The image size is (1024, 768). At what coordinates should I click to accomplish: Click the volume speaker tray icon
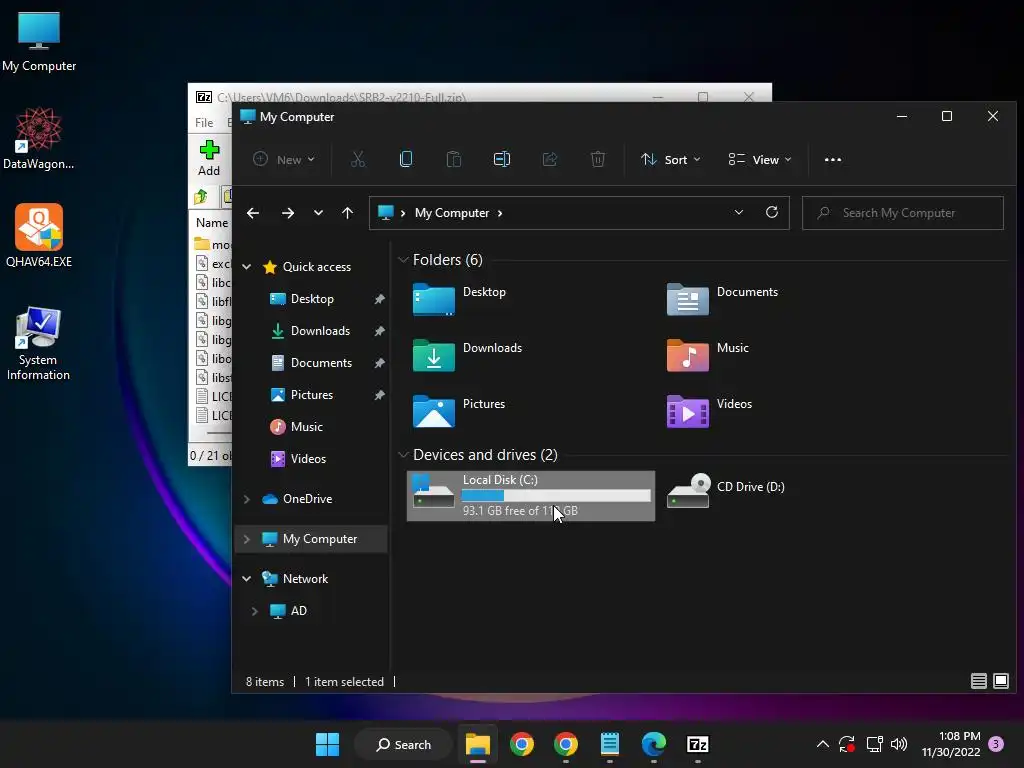click(899, 744)
